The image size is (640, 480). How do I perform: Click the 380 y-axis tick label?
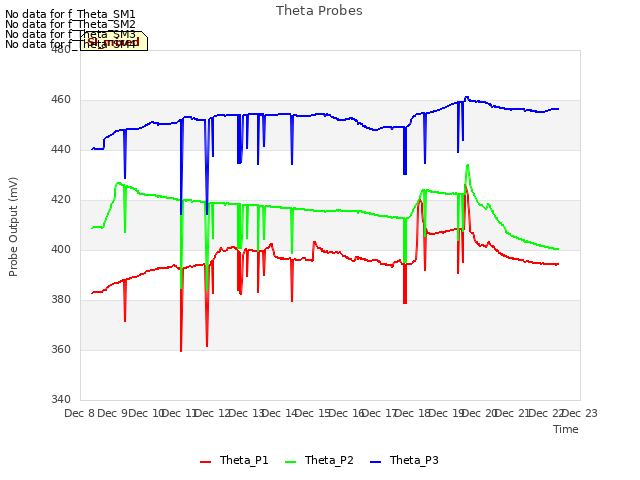point(61,300)
